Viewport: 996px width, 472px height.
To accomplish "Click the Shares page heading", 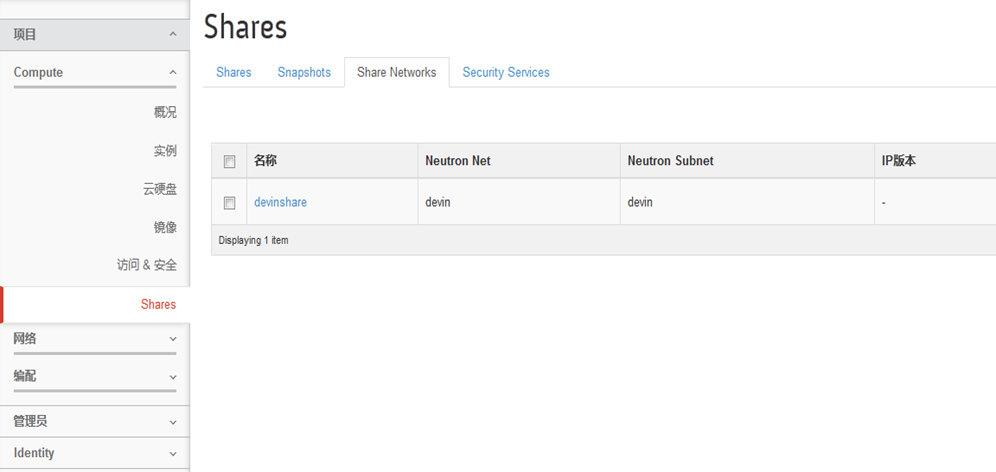I will tap(245, 27).
